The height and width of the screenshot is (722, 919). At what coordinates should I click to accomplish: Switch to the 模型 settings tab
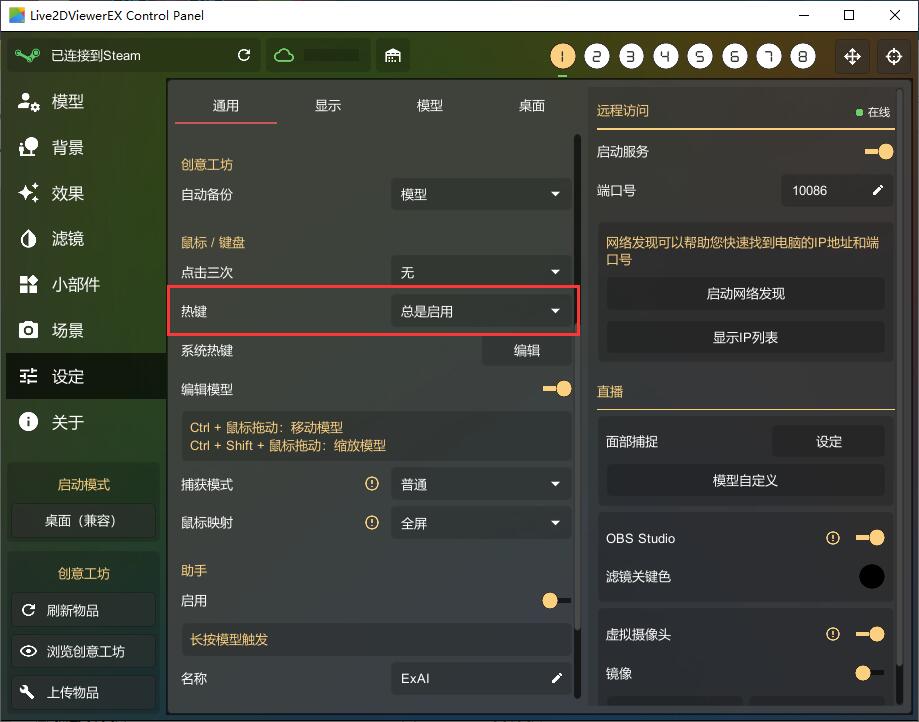[x=430, y=105]
